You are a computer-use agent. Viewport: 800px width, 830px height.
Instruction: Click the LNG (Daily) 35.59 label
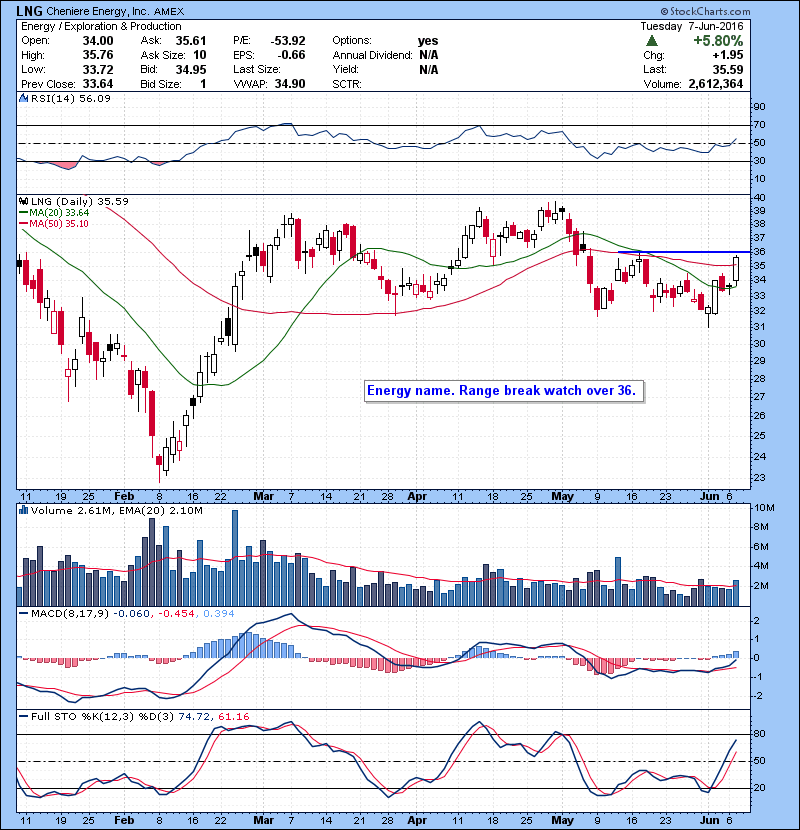click(80, 202)
